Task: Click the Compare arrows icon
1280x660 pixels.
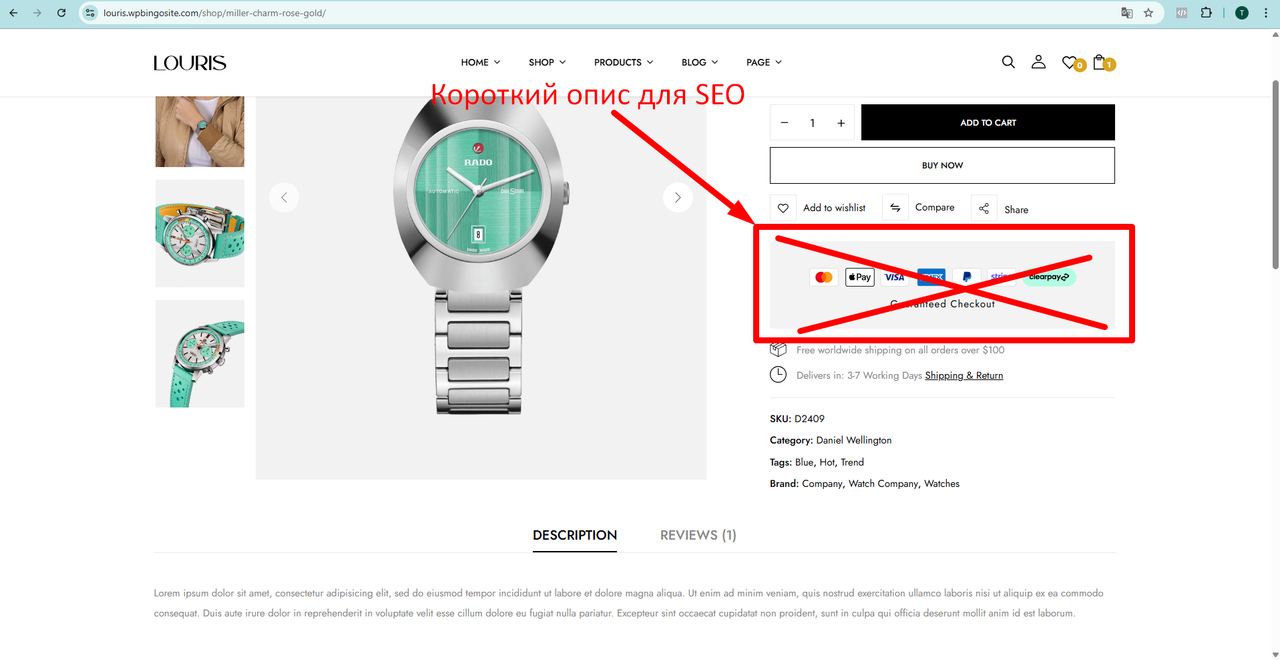Action: tap(896, 208)
